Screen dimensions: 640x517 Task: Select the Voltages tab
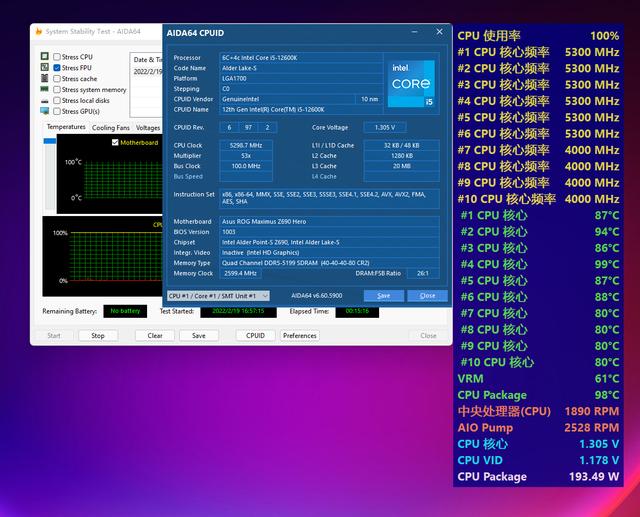(x=148, y=128)
